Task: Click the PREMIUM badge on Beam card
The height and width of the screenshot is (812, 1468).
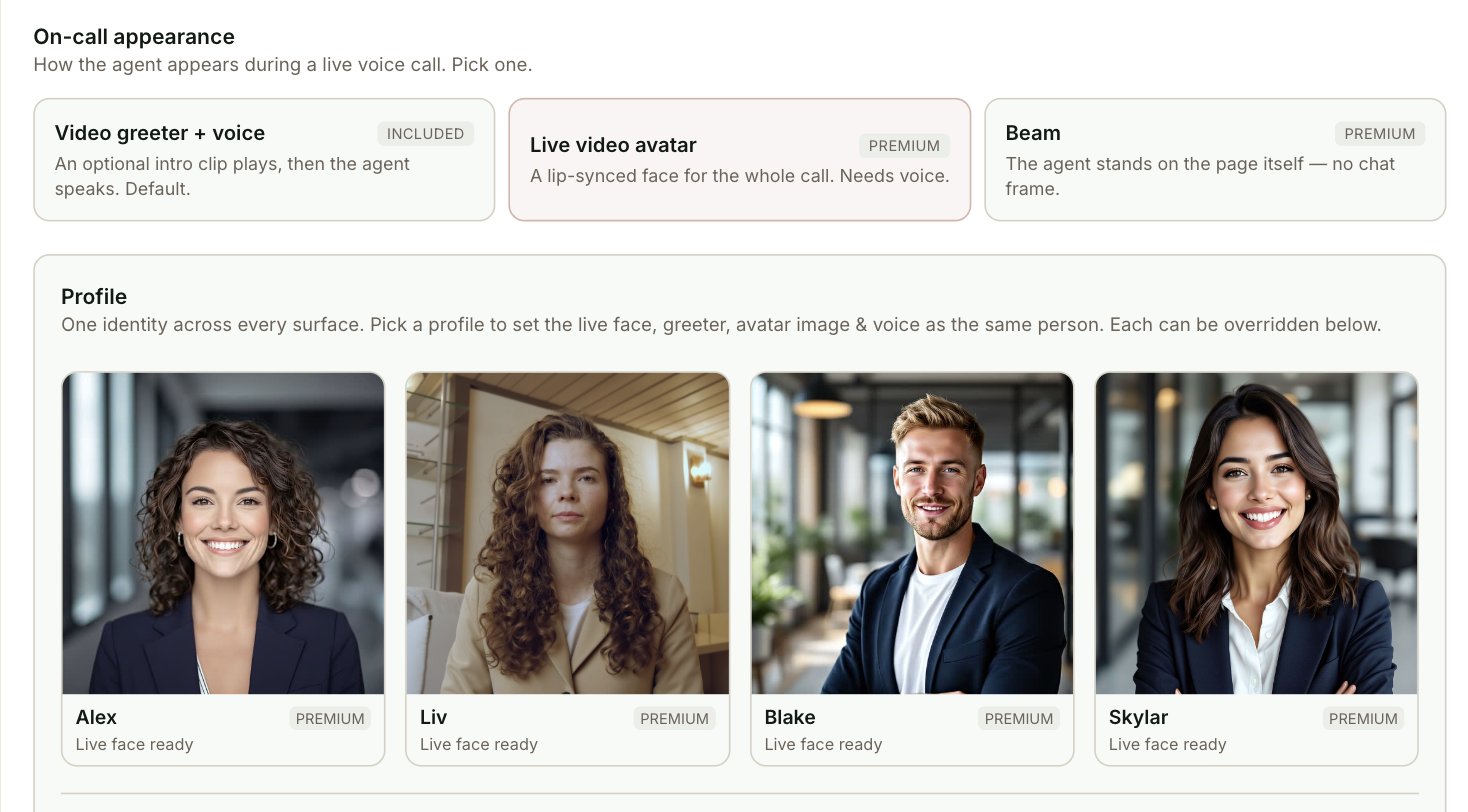Action: [x=1379, y=134]
